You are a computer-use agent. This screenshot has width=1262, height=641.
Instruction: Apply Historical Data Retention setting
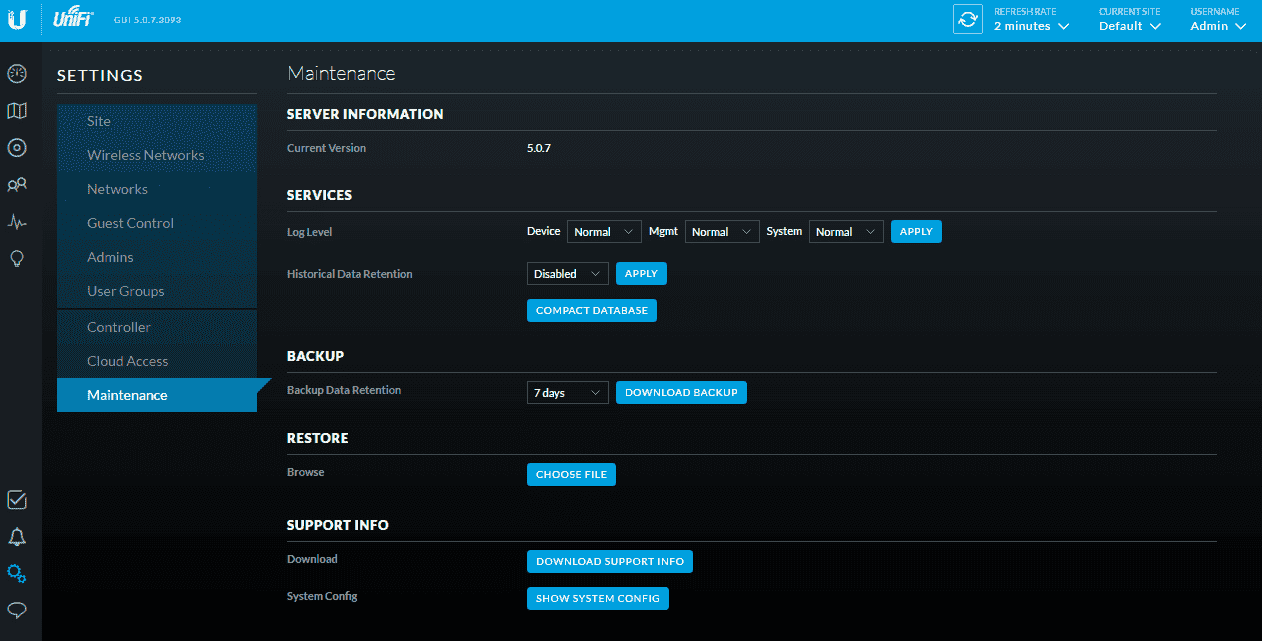click(641, 274)
